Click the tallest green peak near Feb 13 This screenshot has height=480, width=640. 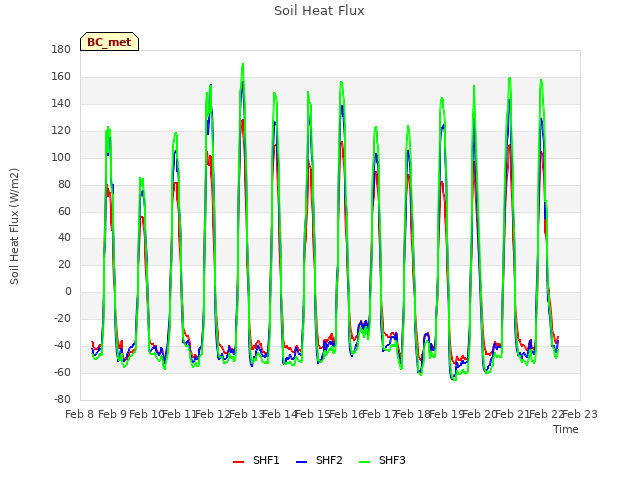tap(243, 64)
